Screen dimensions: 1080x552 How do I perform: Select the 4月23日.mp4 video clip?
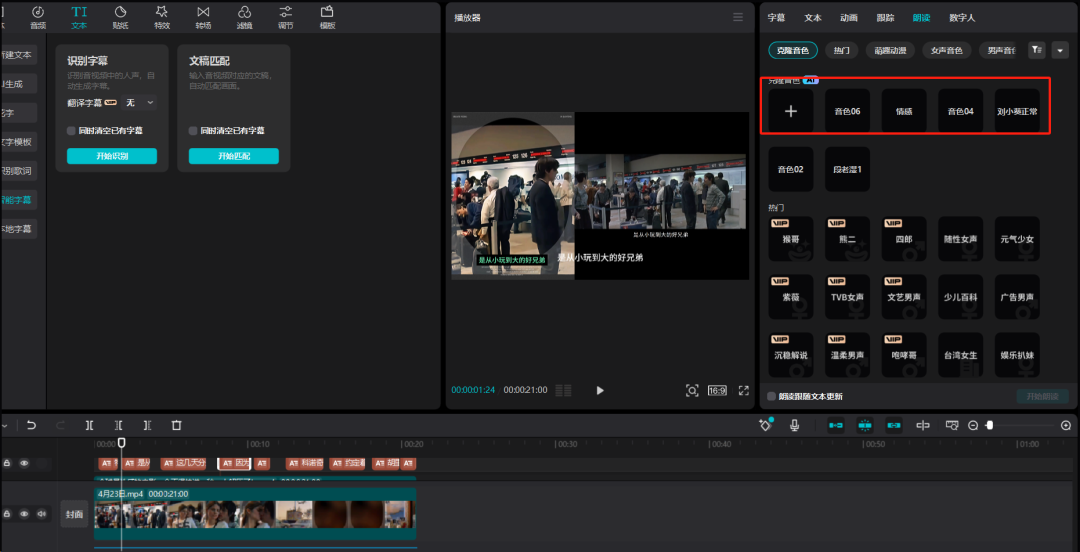point(255,514)
